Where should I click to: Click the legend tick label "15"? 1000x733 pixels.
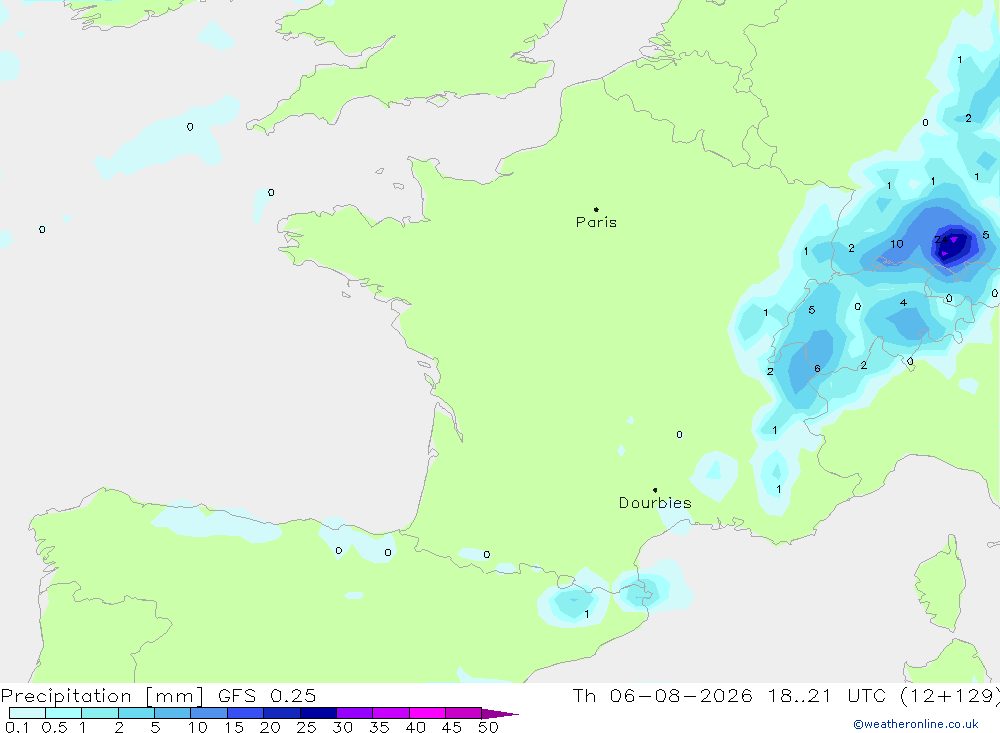point(233,727)
